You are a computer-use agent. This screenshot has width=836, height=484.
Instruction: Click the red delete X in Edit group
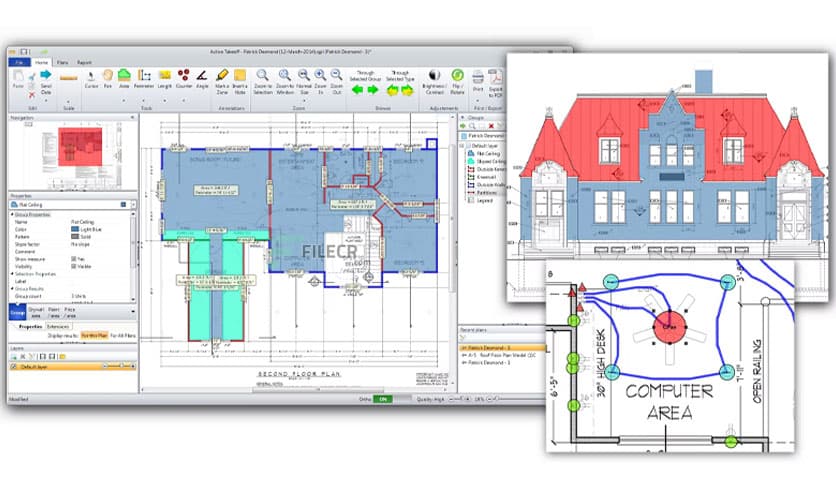31,95
